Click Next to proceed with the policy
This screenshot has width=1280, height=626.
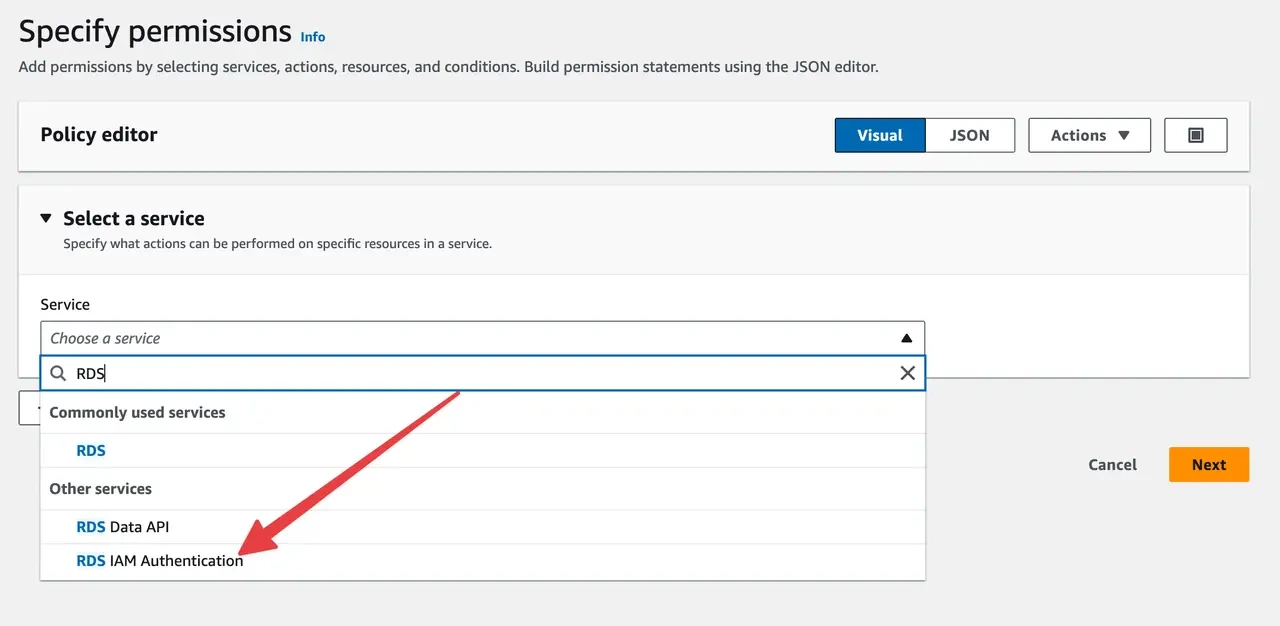pos(1208,464)
